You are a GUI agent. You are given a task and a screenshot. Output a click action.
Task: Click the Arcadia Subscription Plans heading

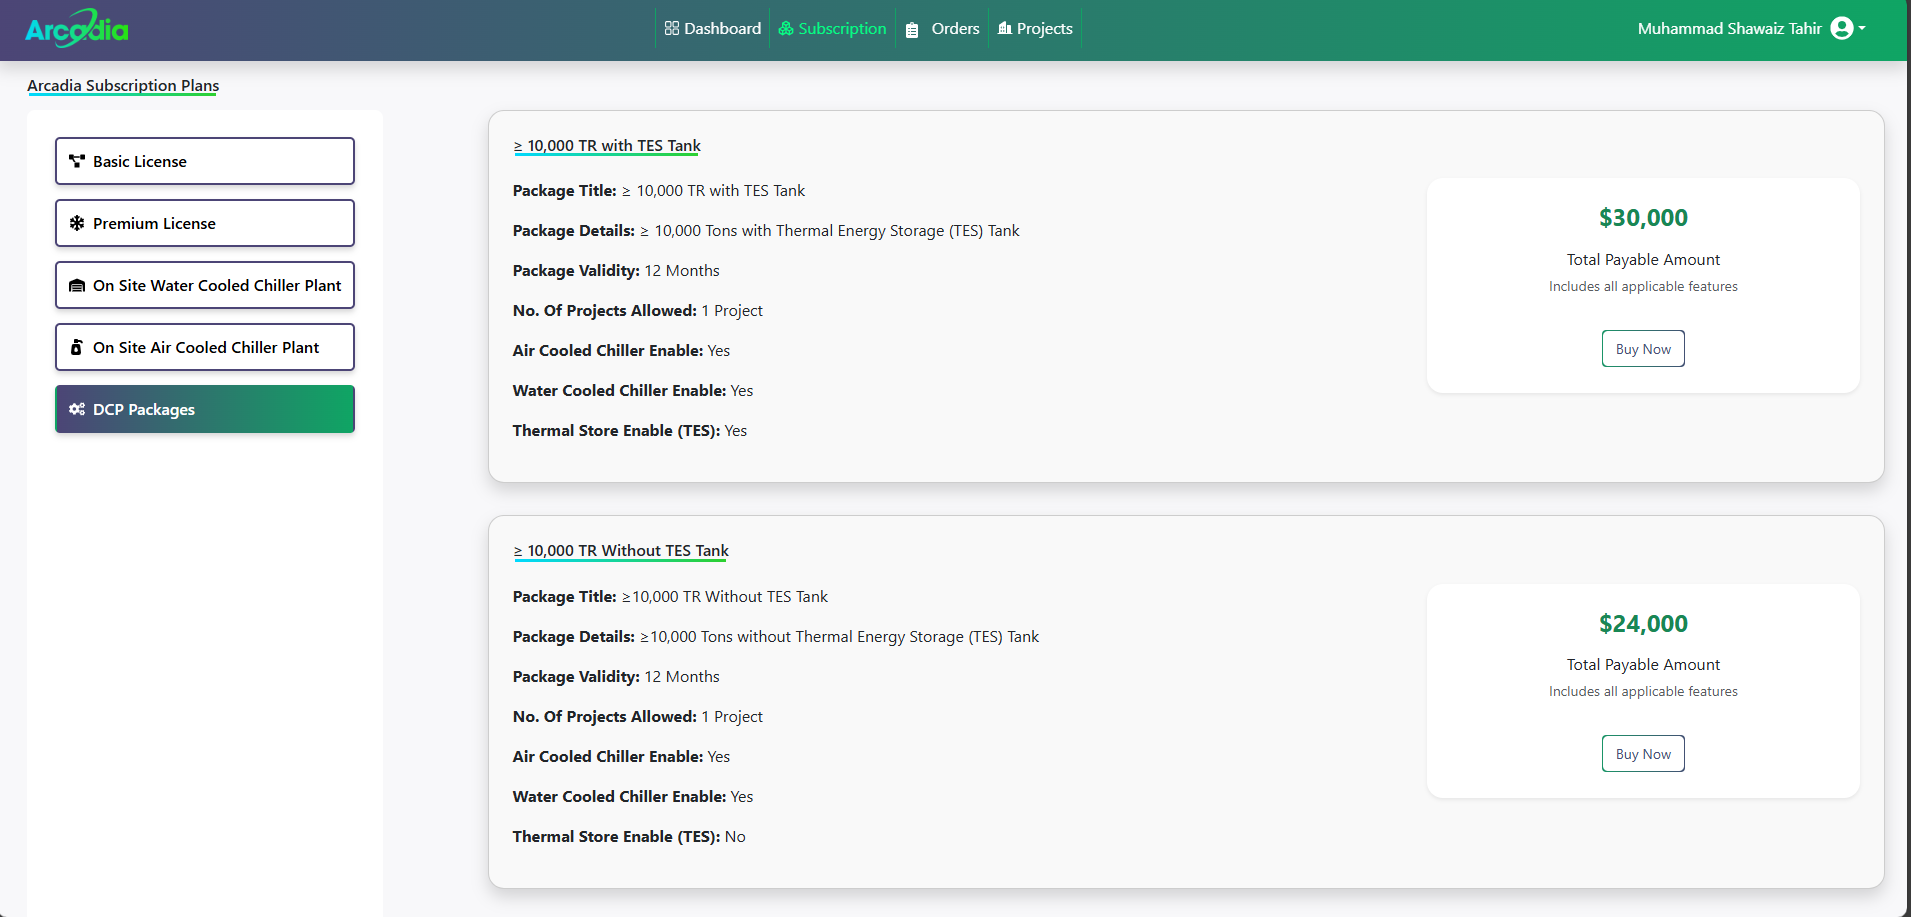(x=123, y=86)
